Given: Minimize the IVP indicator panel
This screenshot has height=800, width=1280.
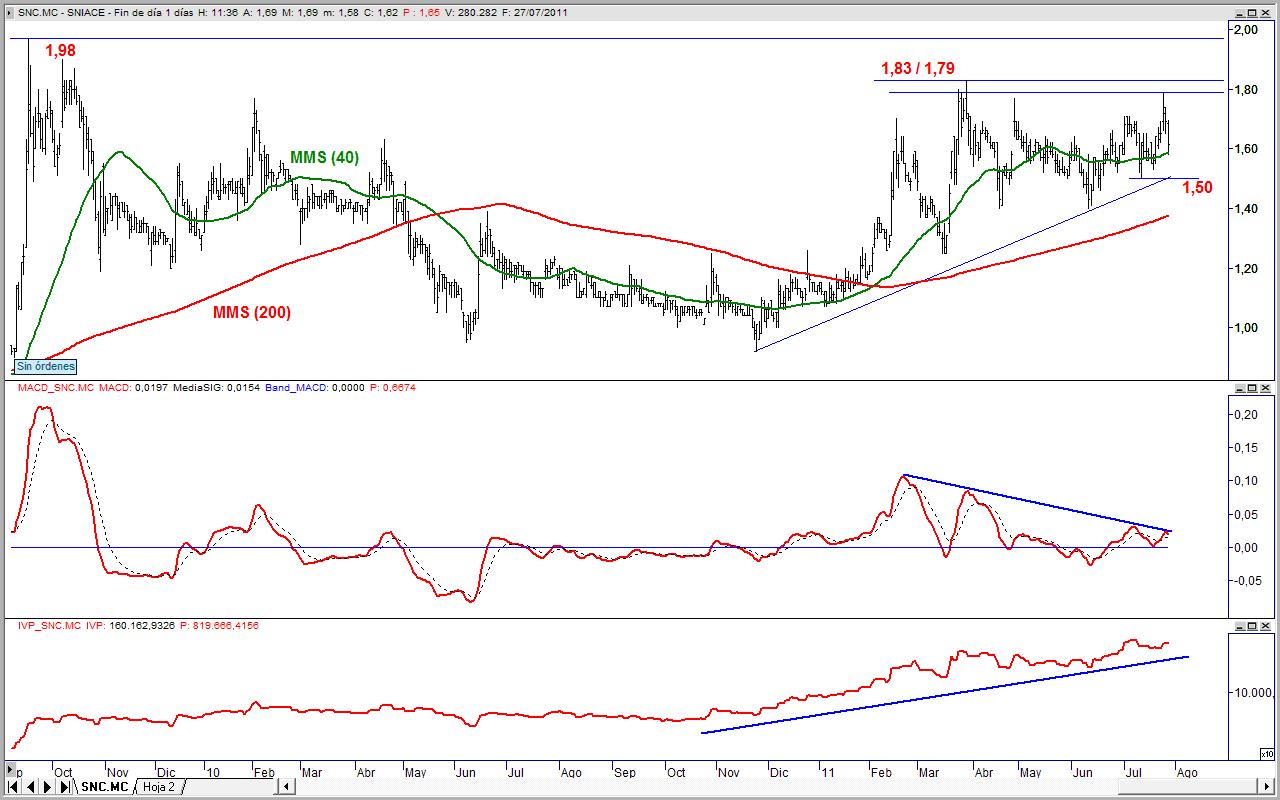Looking at the screenshot, I should pos(1240,626).
